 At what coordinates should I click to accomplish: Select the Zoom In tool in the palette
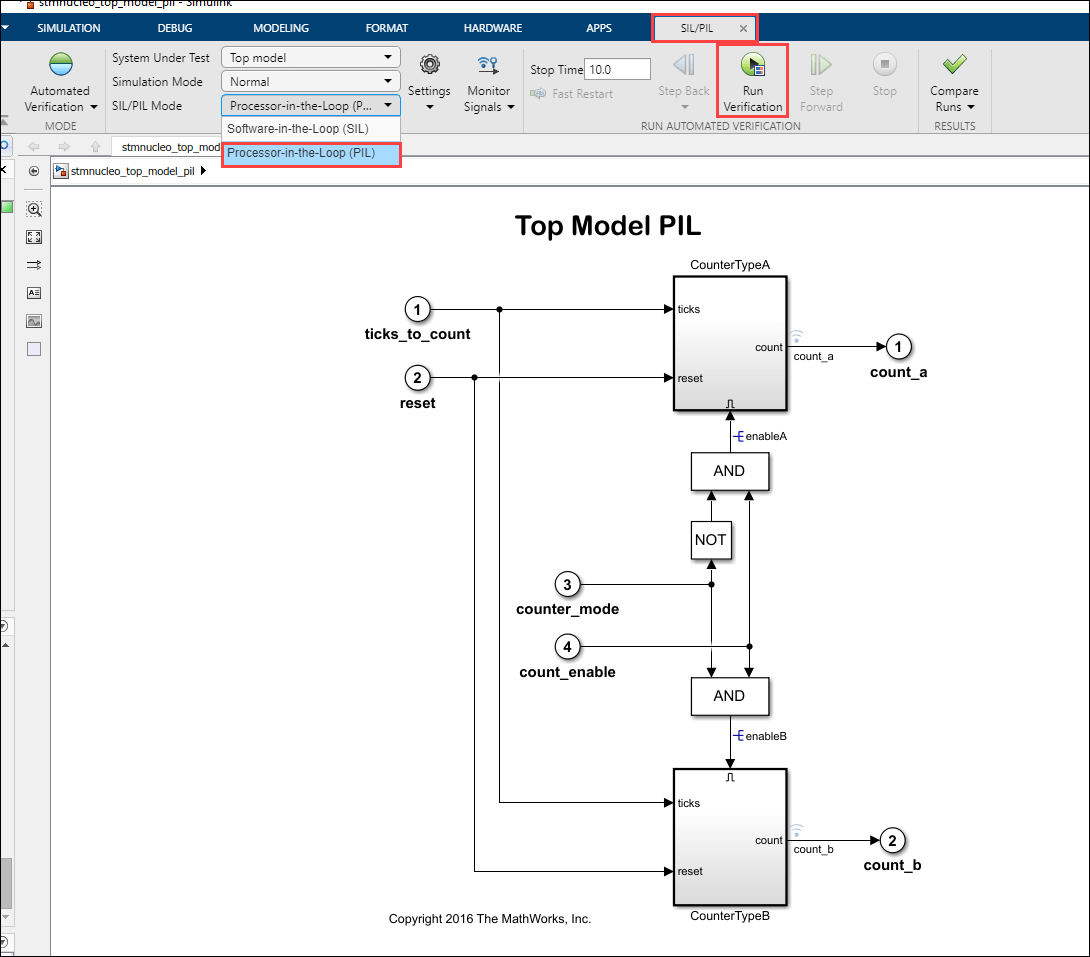34,209
